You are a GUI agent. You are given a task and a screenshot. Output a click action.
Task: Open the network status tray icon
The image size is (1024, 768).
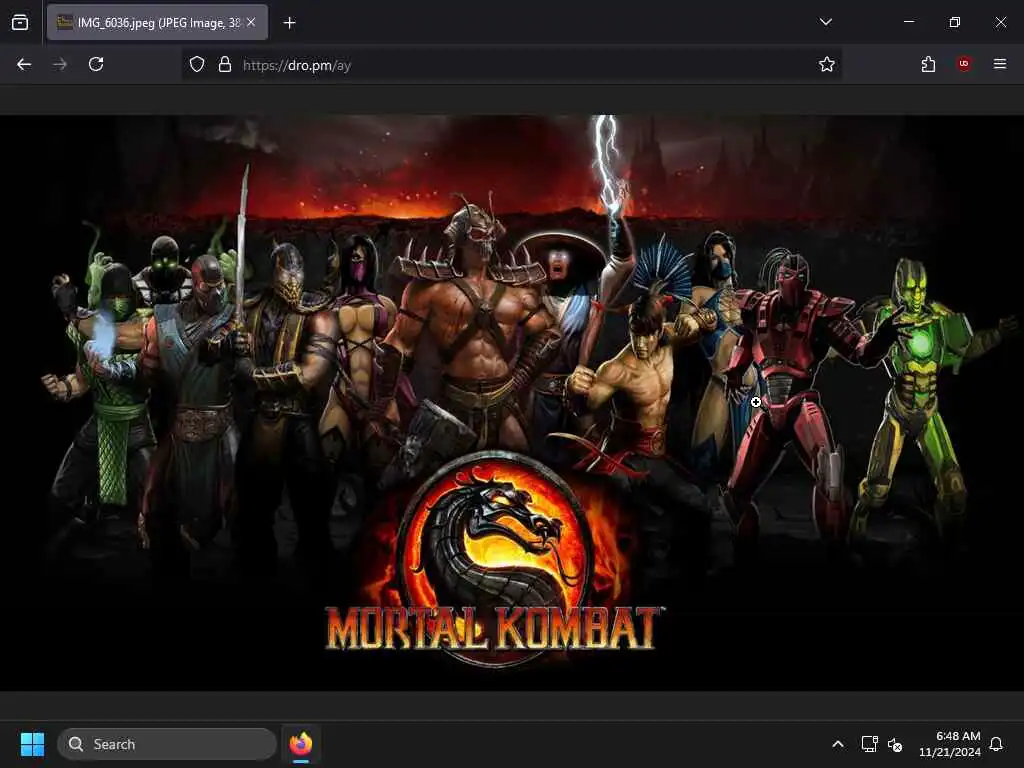(x=869, y=744)
